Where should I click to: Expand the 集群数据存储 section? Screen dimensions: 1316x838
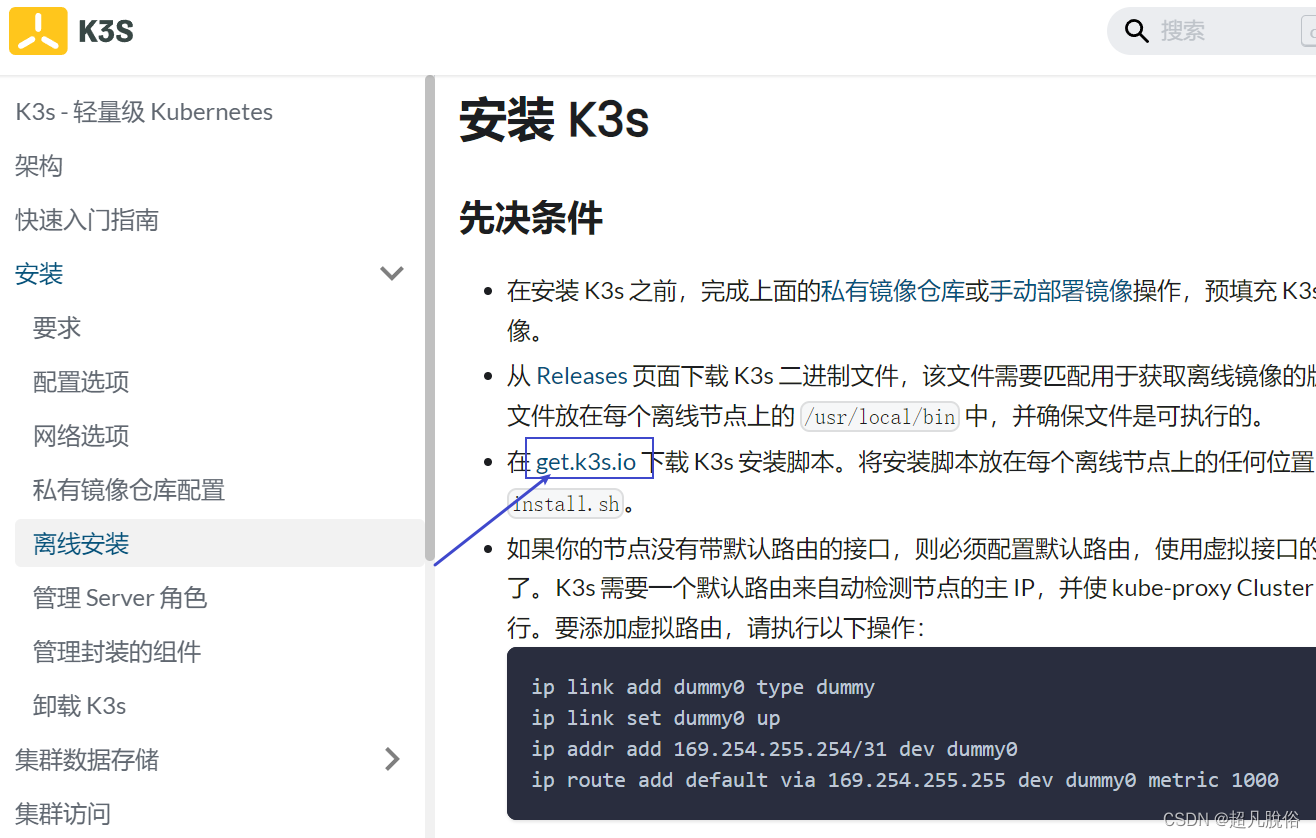tap(391, 759)
